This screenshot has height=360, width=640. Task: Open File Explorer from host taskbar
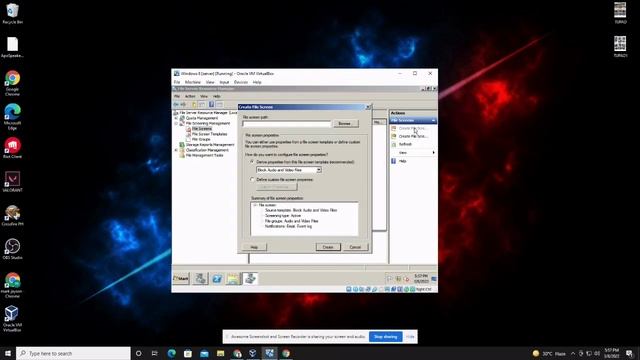click(220, 353)
